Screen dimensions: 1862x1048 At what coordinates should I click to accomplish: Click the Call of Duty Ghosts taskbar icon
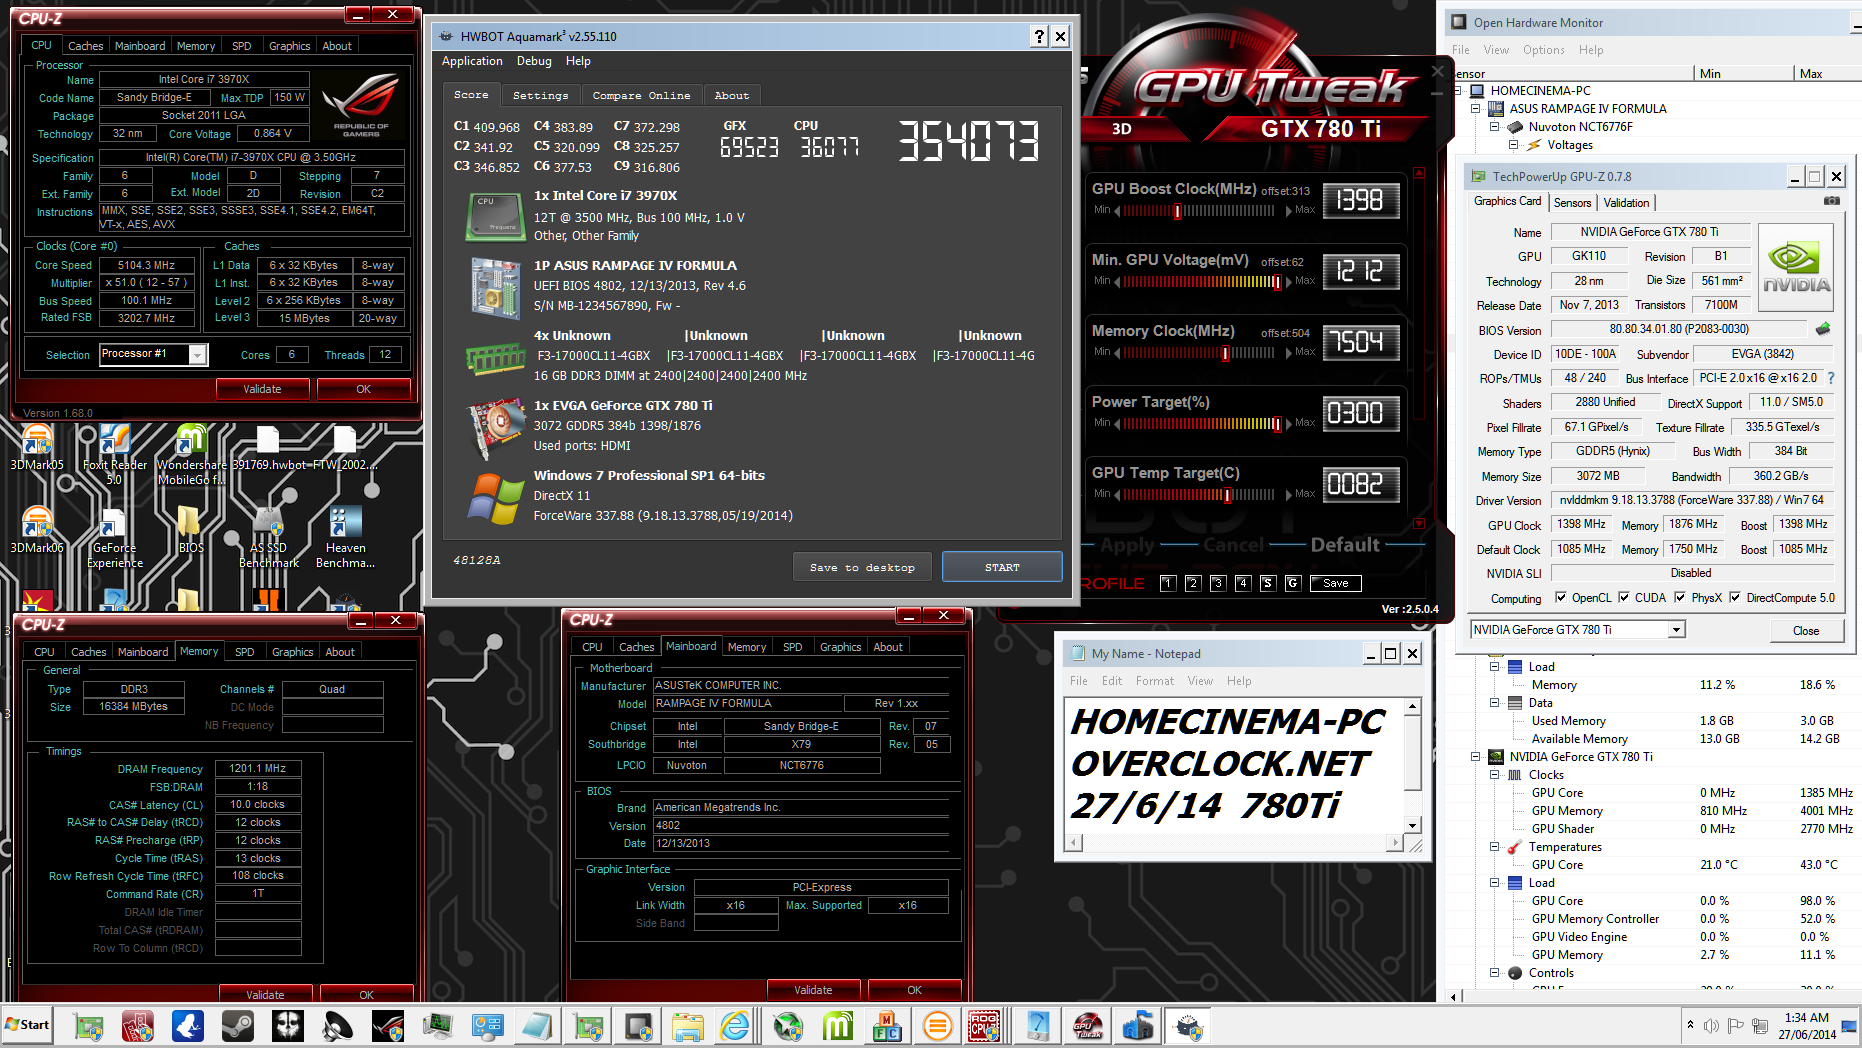point(287,1026)
